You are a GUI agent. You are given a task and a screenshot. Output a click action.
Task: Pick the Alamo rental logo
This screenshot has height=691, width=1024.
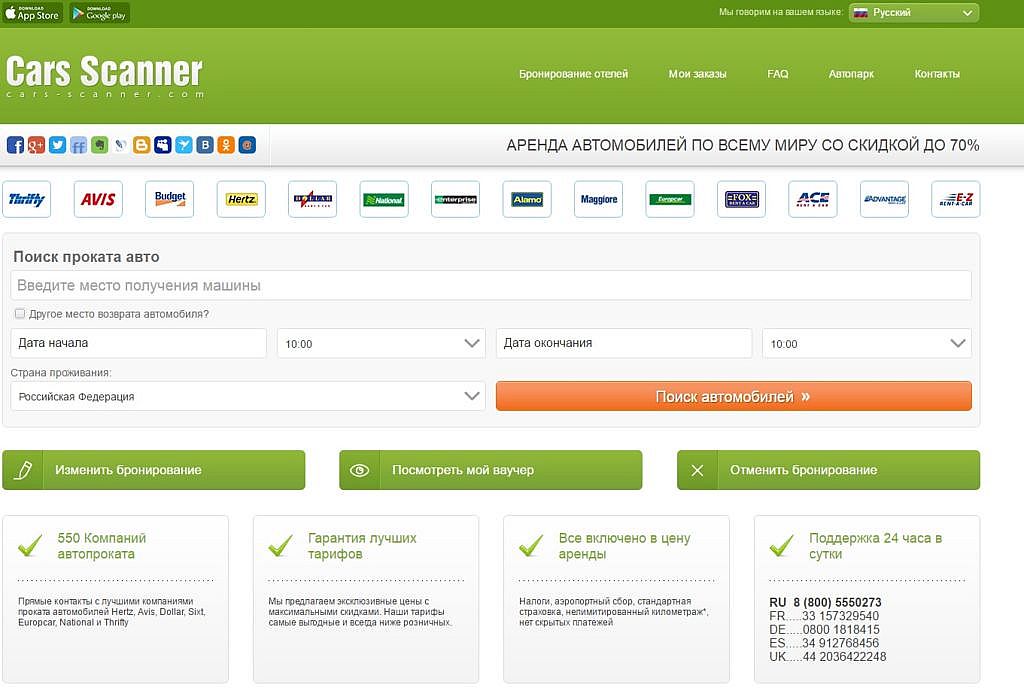(x=527, y=199)
